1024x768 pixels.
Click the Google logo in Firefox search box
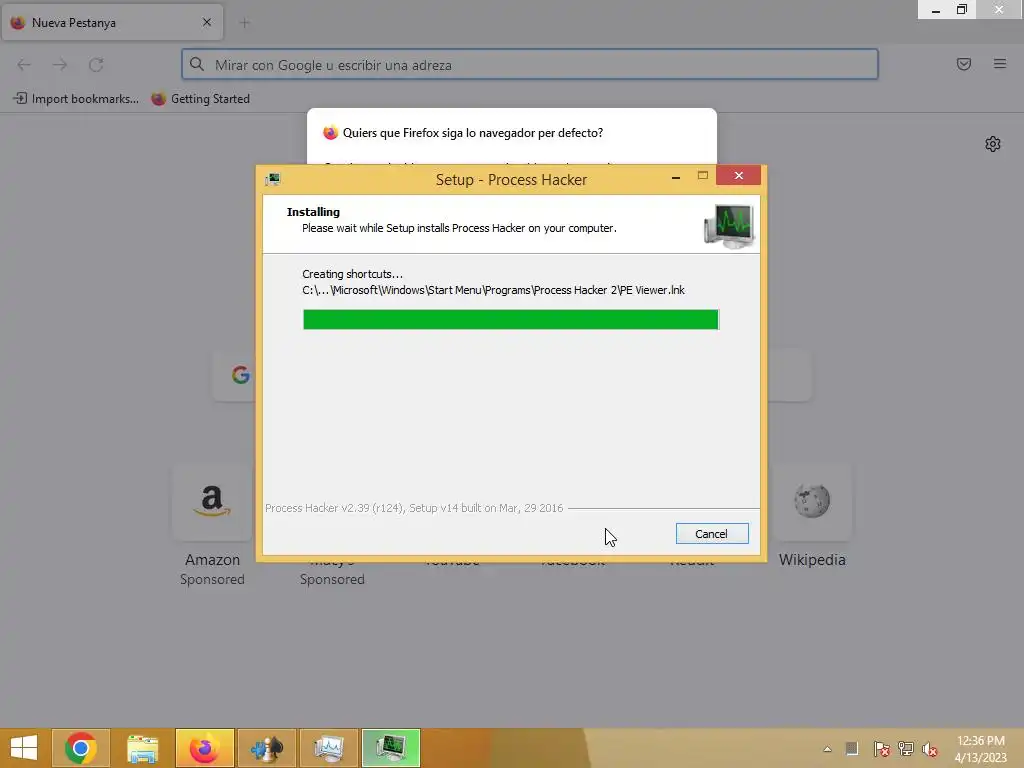(241, 375)
